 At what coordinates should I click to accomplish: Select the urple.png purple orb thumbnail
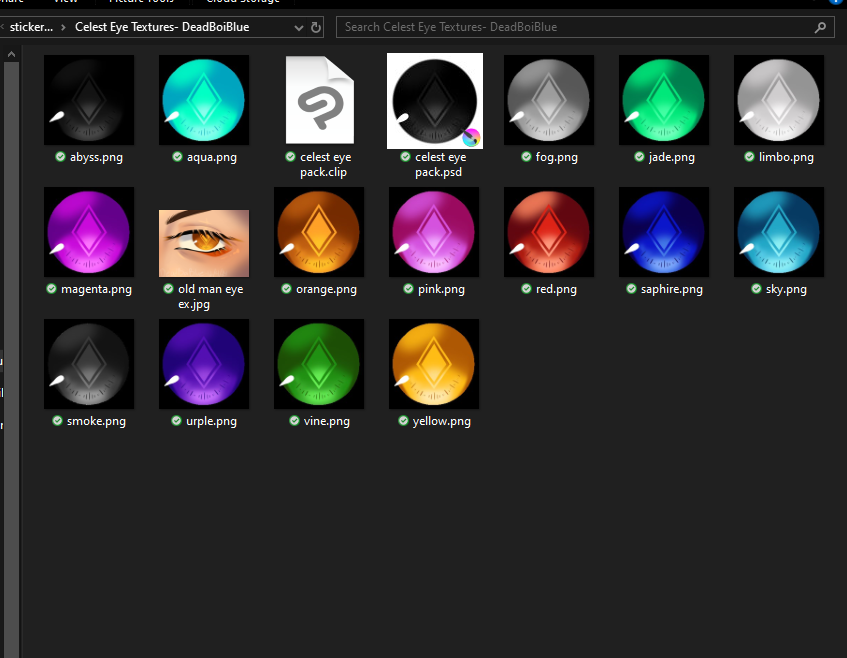coord(204,364)
